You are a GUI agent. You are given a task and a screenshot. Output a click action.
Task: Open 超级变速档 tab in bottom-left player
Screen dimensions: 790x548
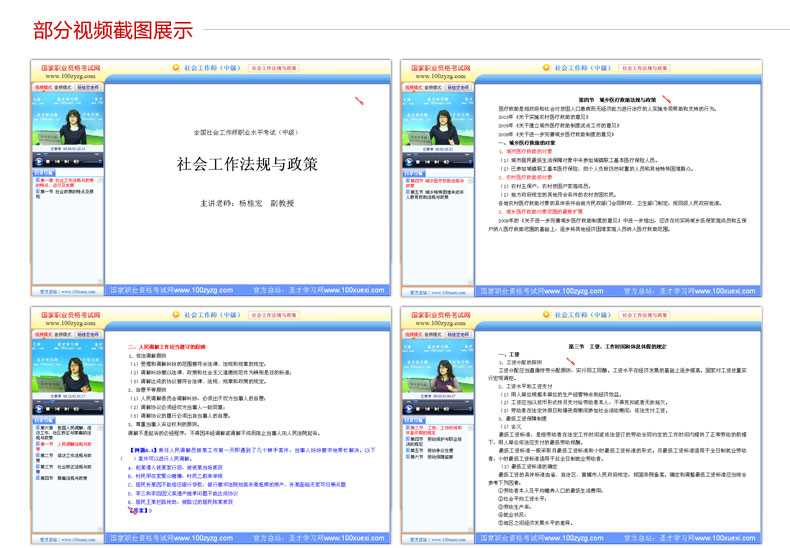(x=90, y=336)
